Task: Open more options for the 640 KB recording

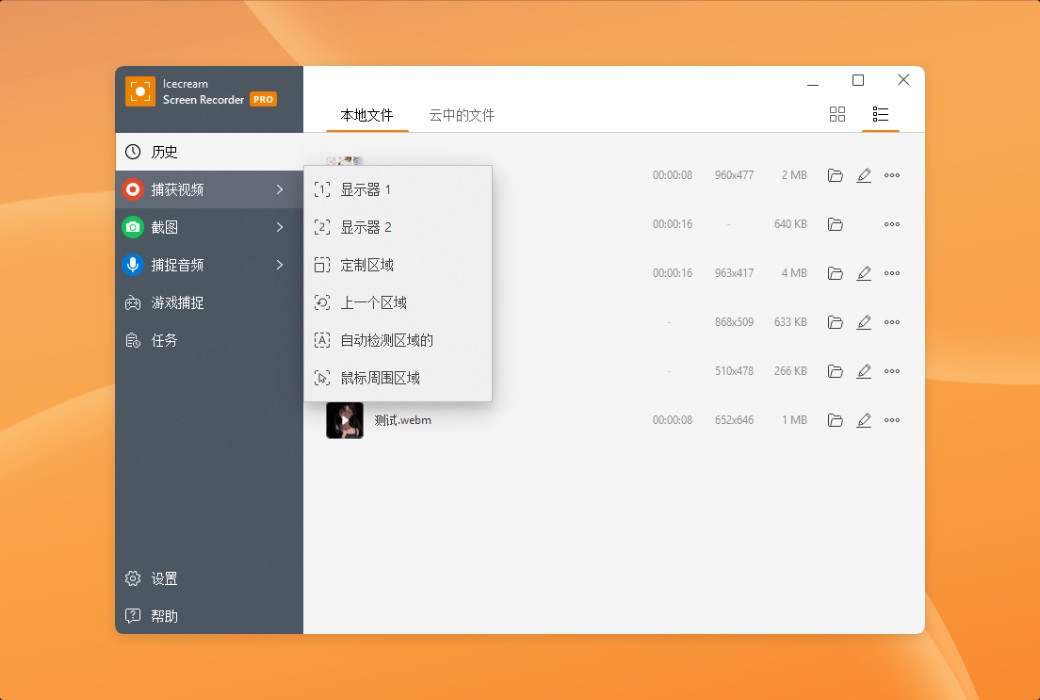Action: (892, 224)
